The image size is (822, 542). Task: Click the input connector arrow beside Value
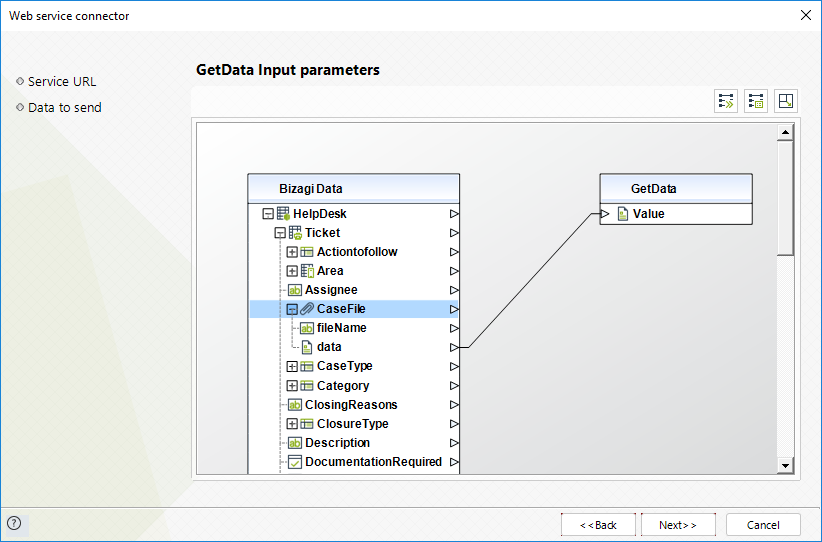point(605,214)
